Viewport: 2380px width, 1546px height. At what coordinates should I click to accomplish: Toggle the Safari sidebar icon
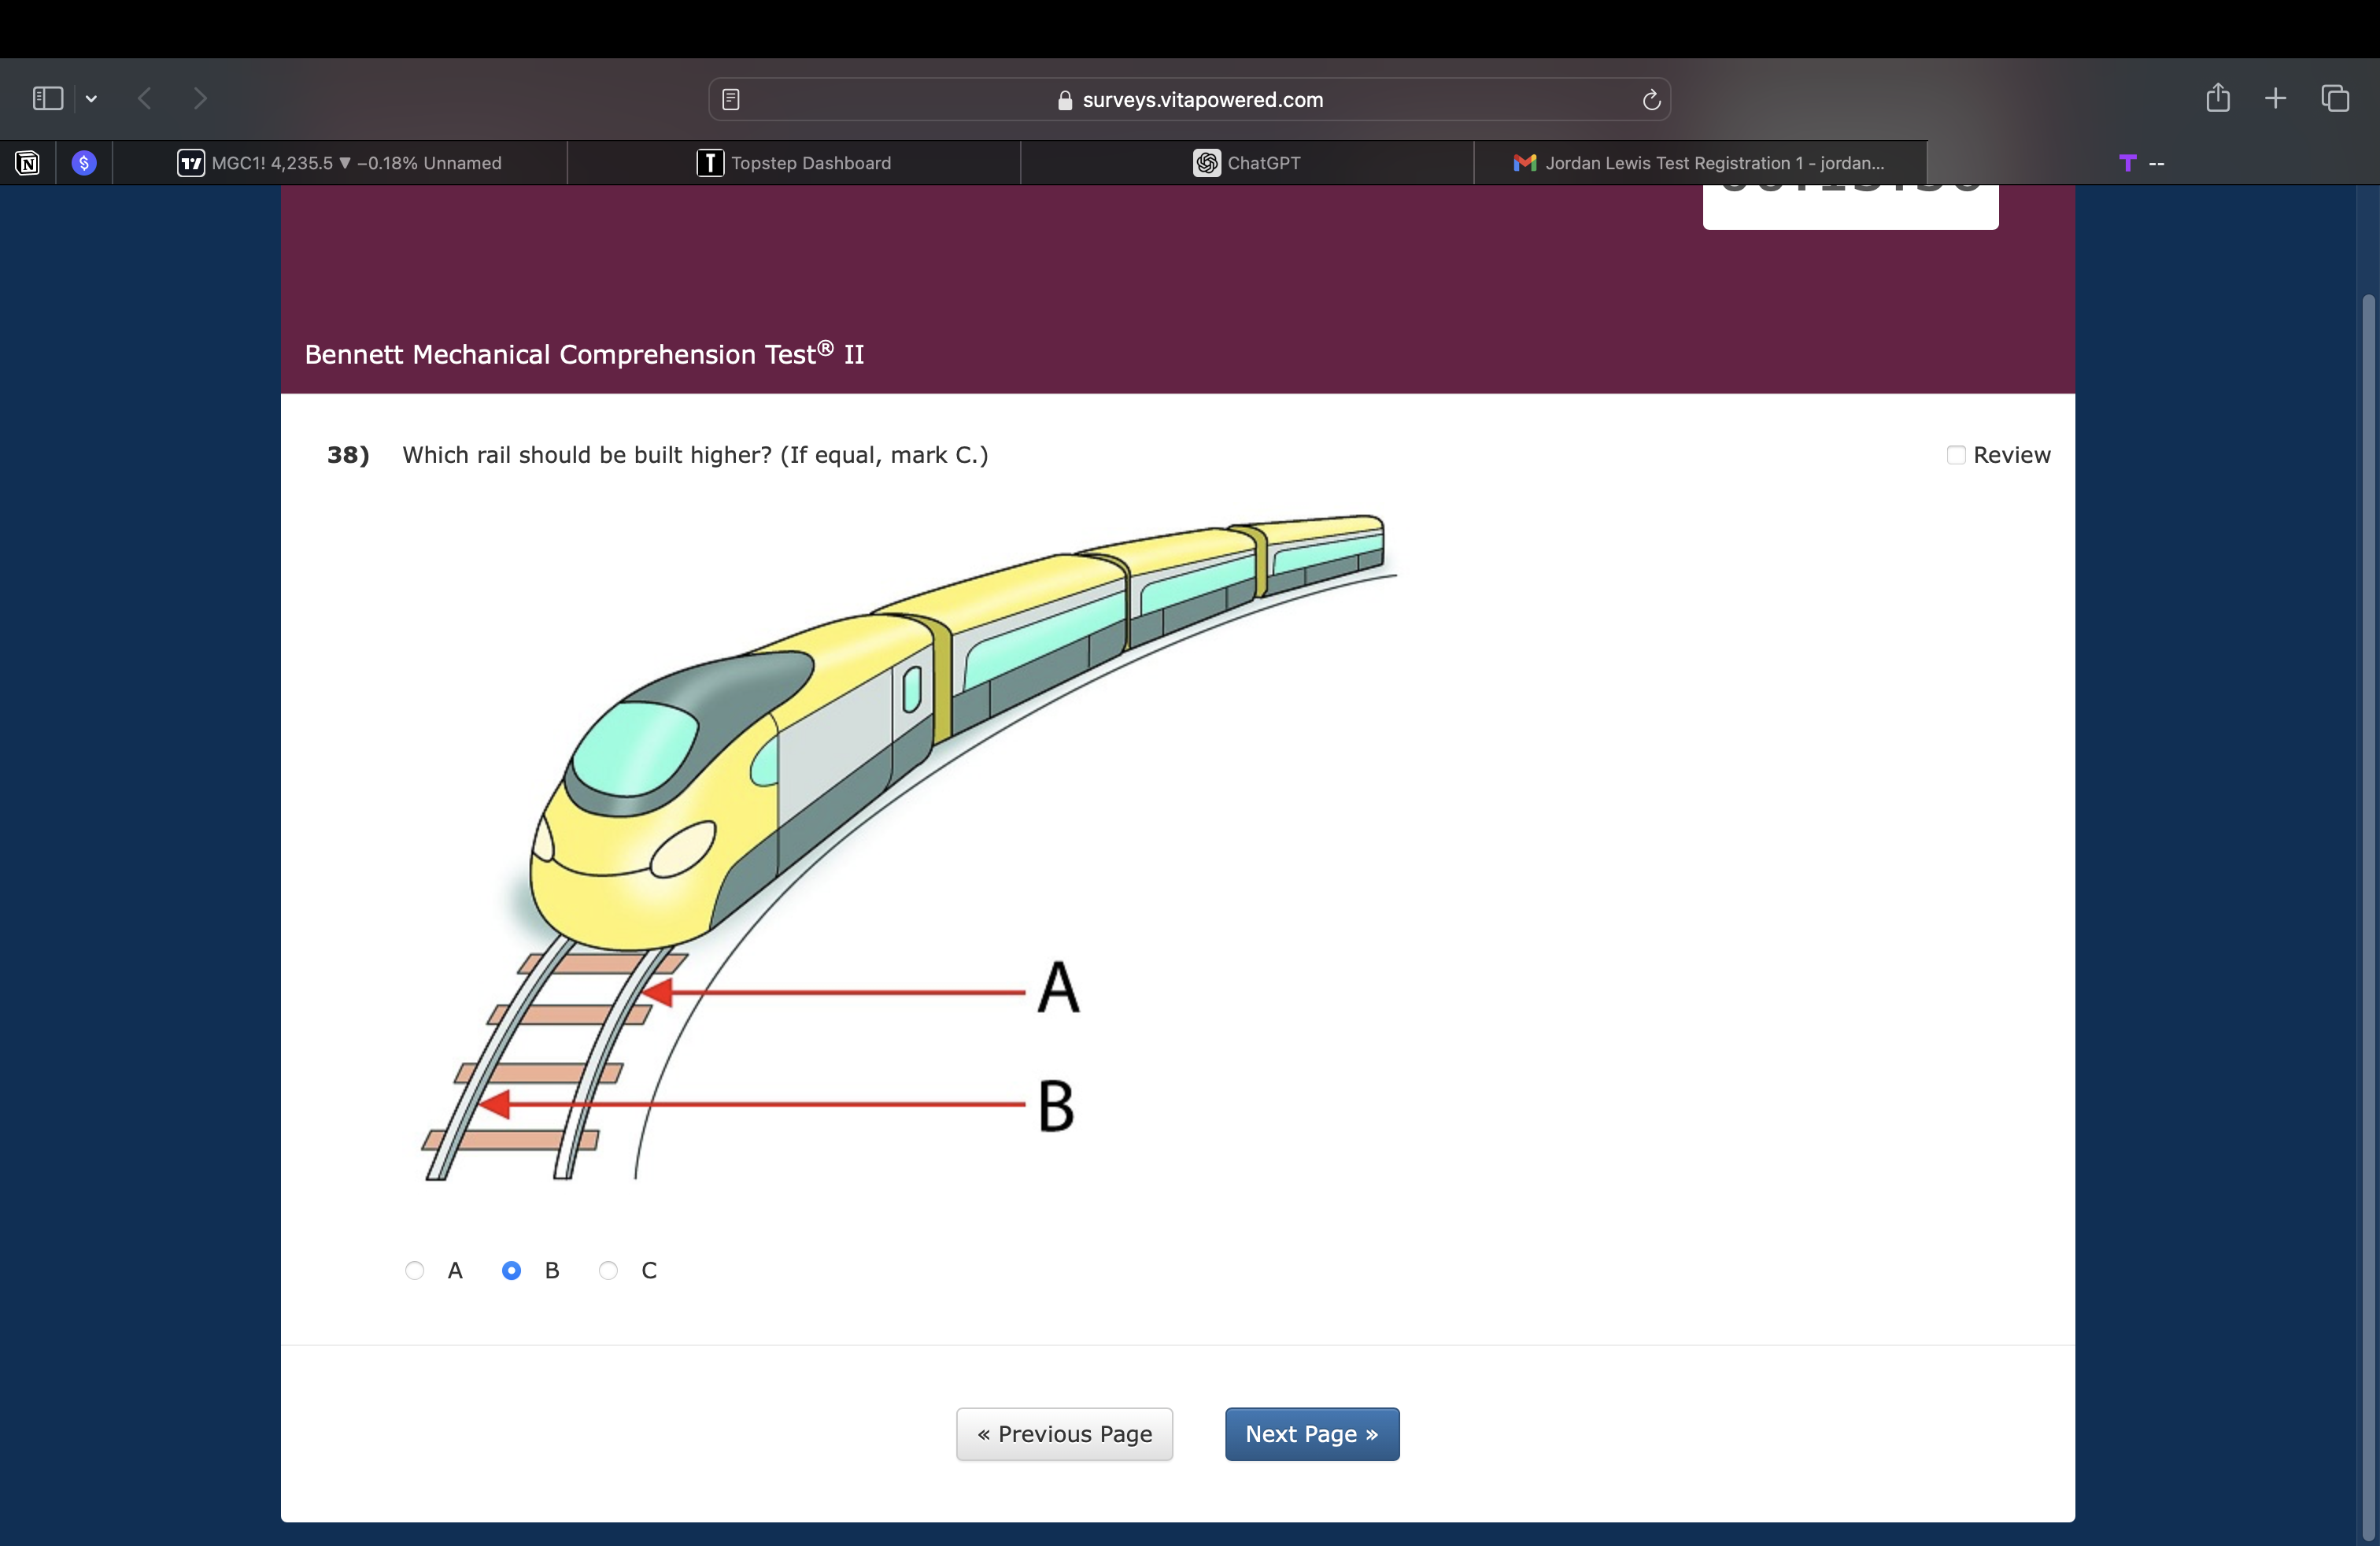point(47,98)
